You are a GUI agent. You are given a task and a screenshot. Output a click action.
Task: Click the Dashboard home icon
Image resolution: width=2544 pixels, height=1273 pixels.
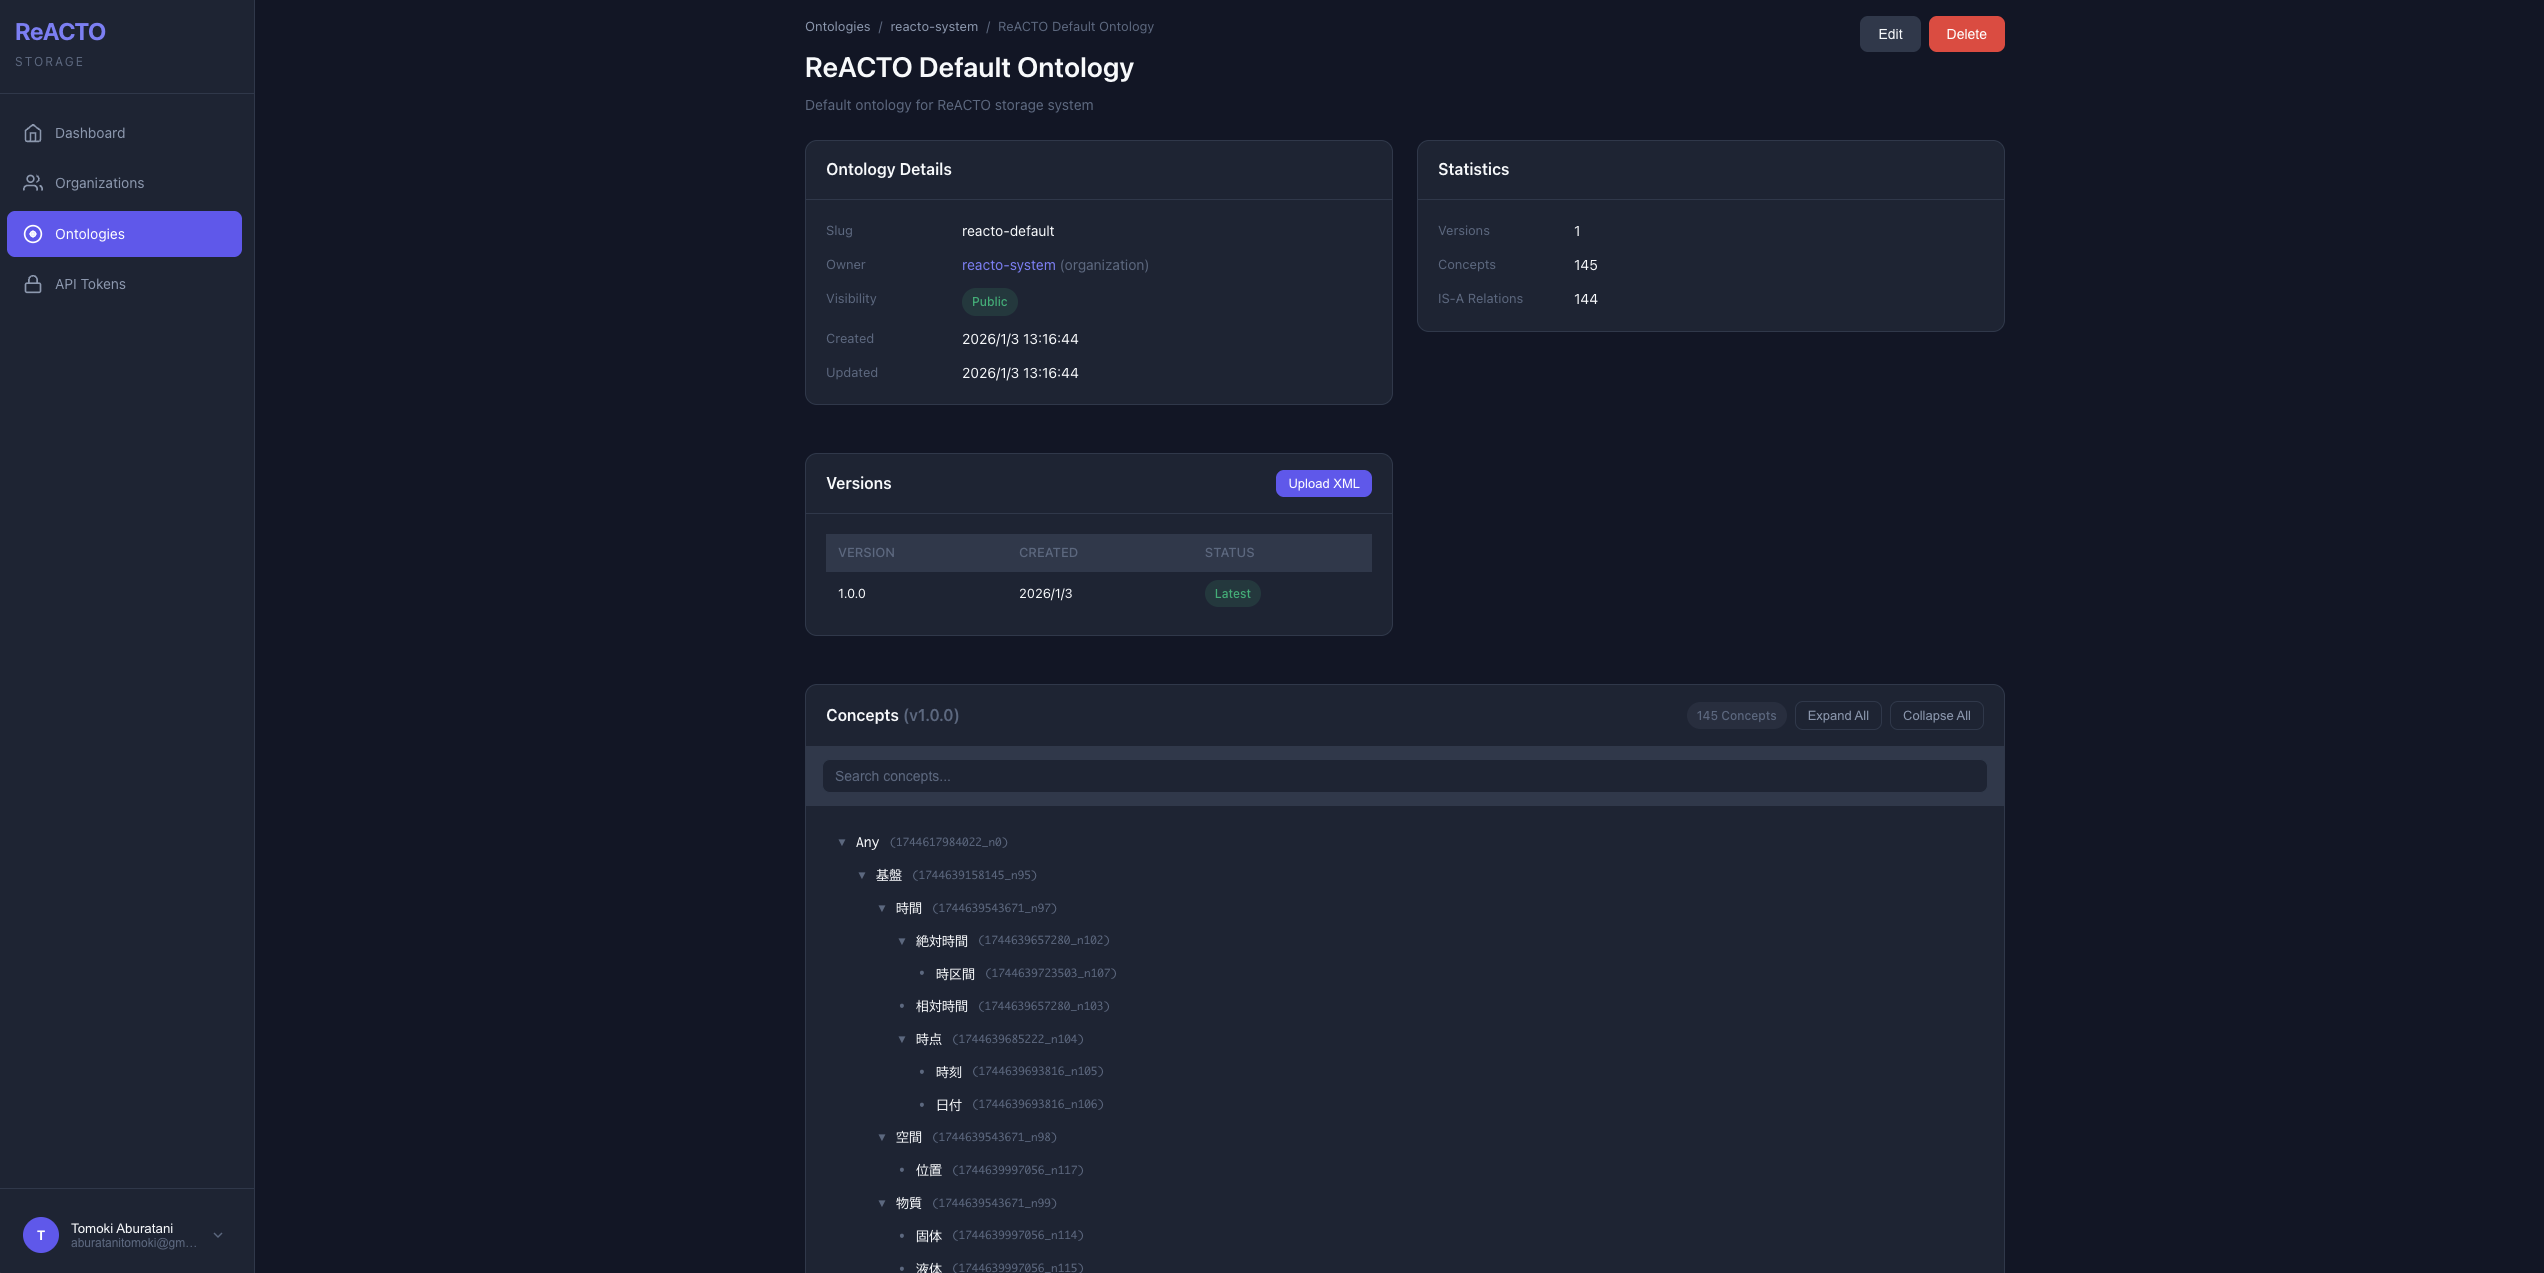33,133
